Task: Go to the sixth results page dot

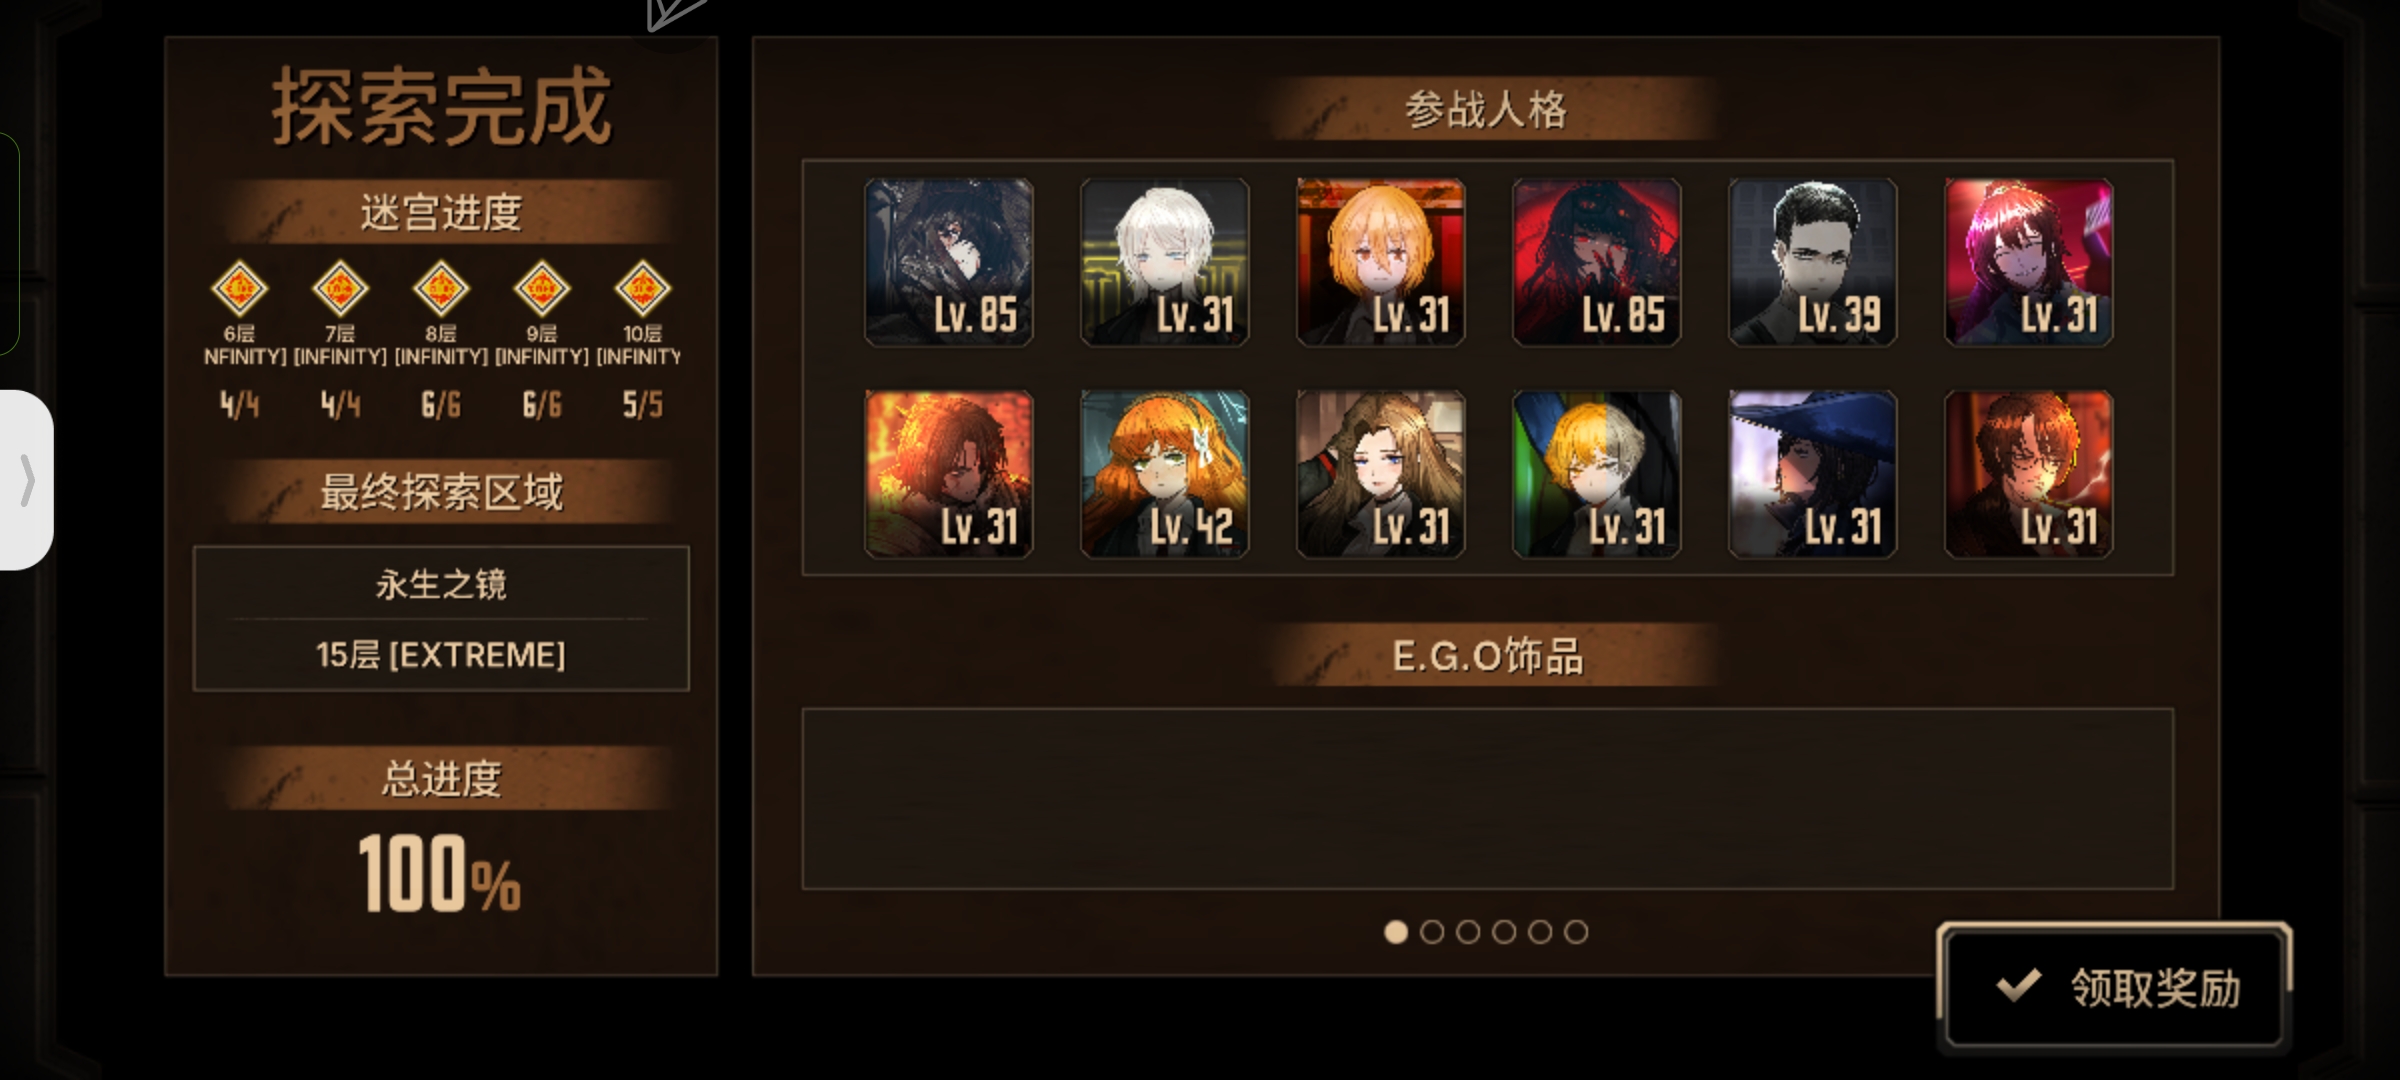Action: click(1576, 932)
